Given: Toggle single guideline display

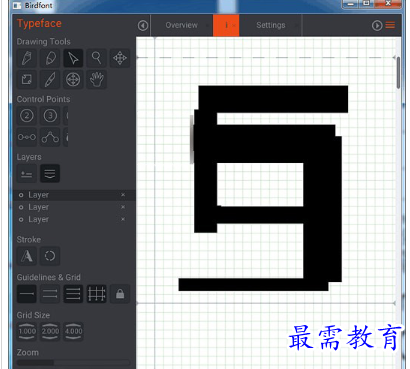Looking at the screenshot, I should (27, 294).
